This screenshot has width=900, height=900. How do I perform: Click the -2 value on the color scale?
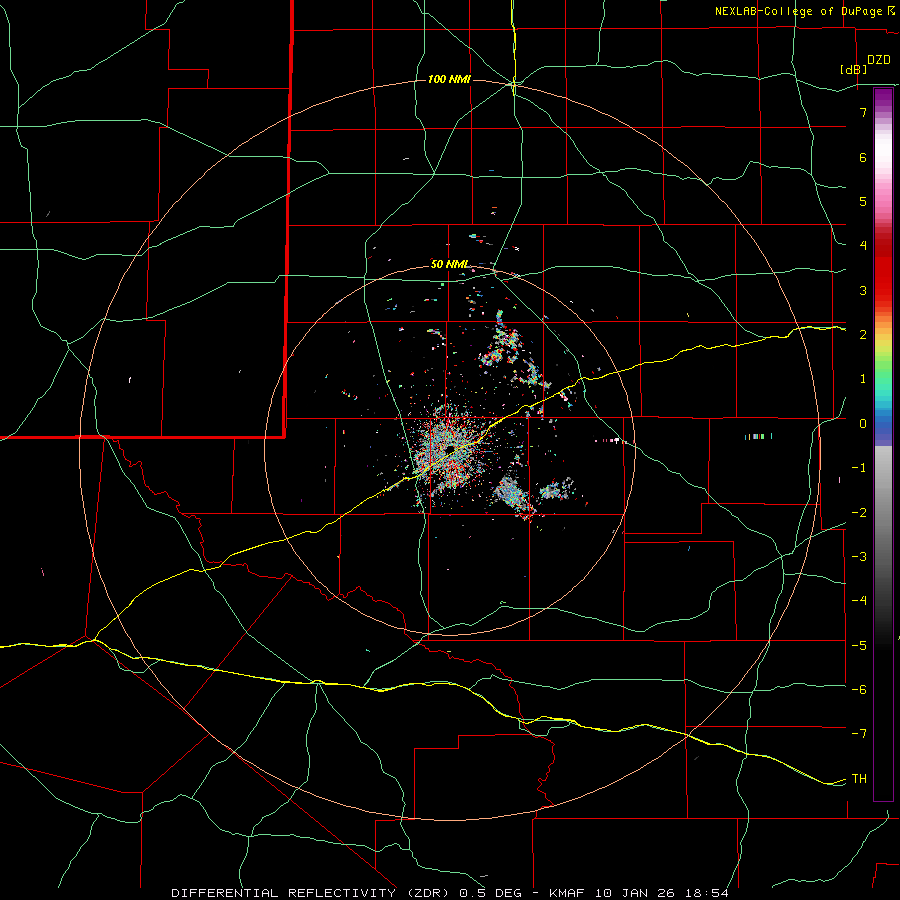(x=859, y=513)
